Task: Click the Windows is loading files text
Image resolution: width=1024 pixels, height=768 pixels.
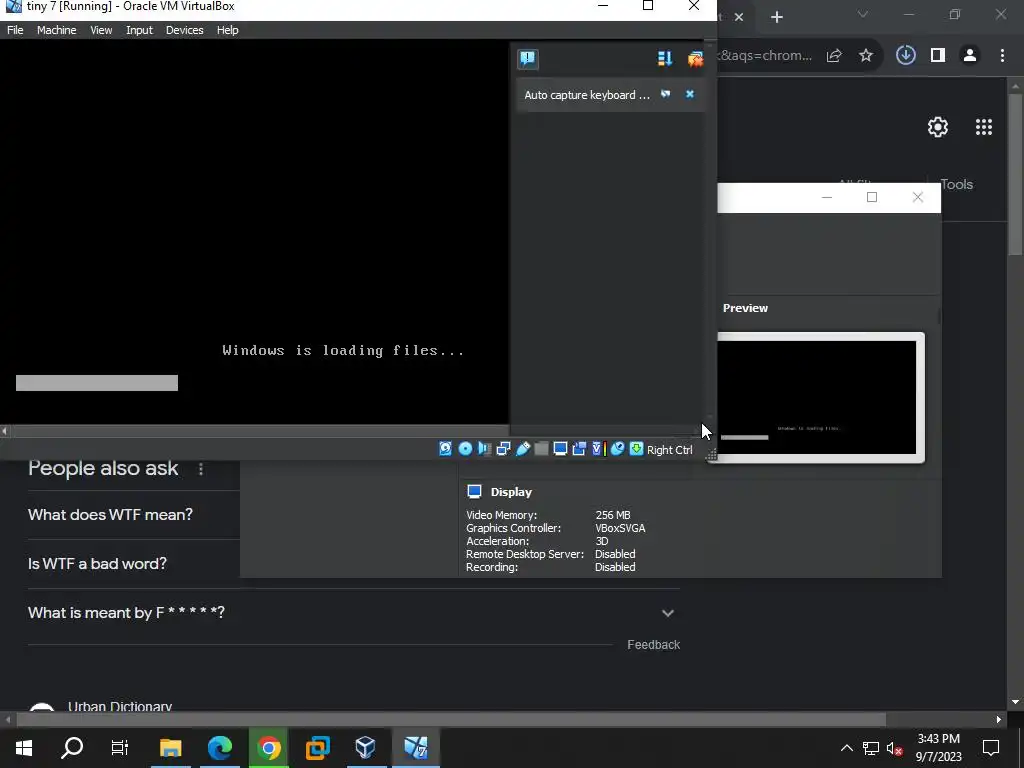Action: click(344, 351)
